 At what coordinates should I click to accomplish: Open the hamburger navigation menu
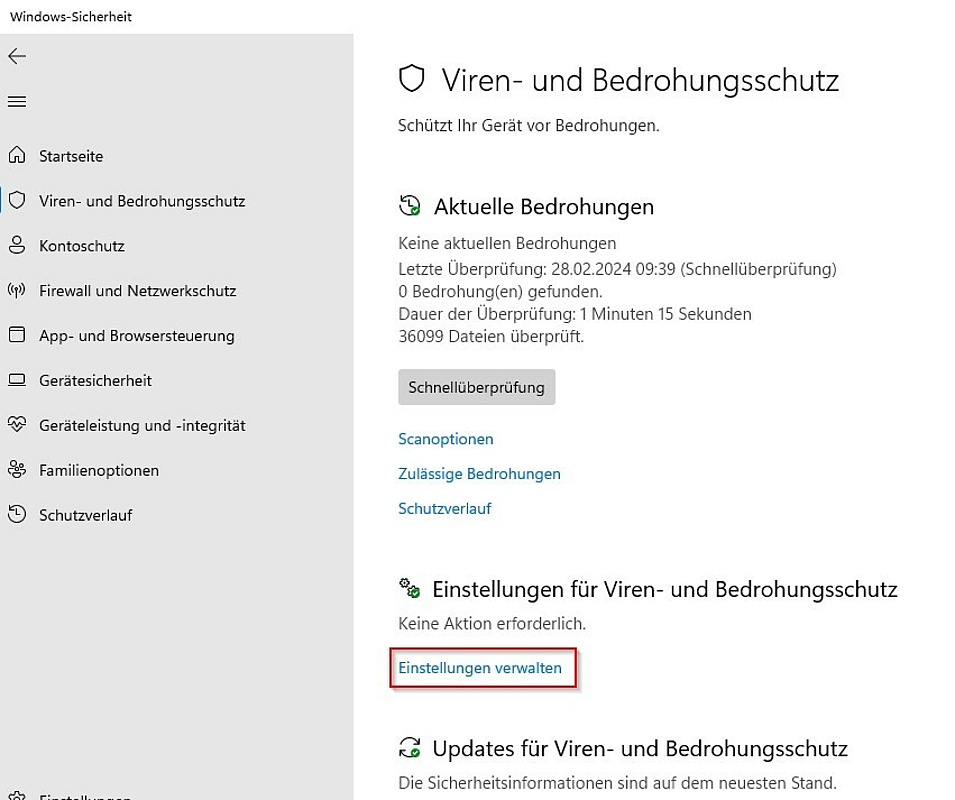pyautogui.click(x=17, y=101)
